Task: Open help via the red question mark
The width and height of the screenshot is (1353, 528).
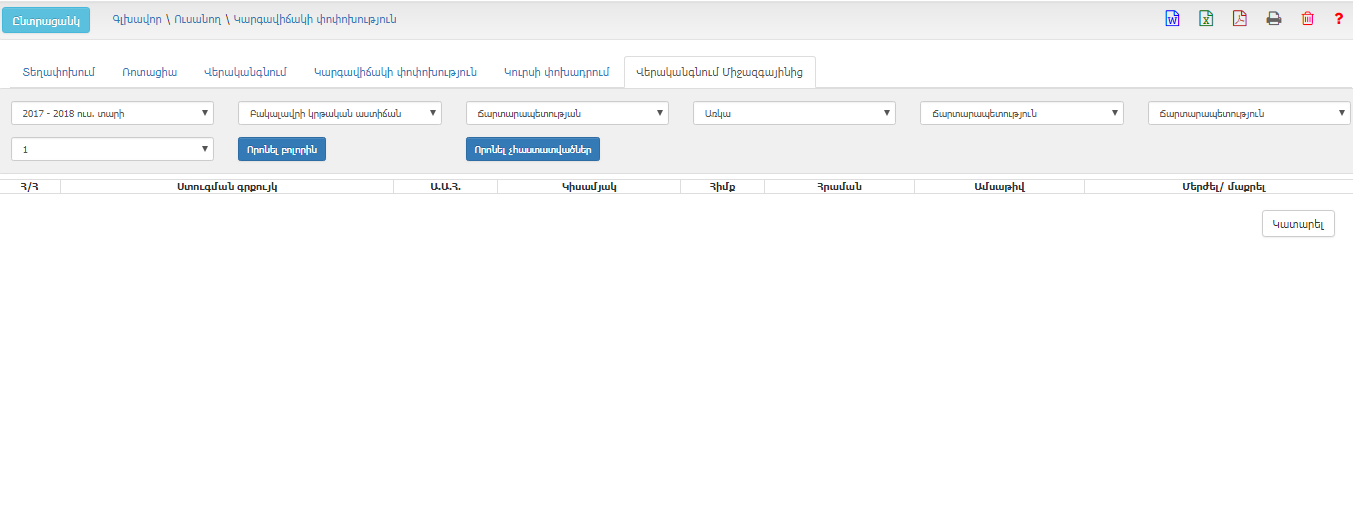Action: tap(1339, 19)
